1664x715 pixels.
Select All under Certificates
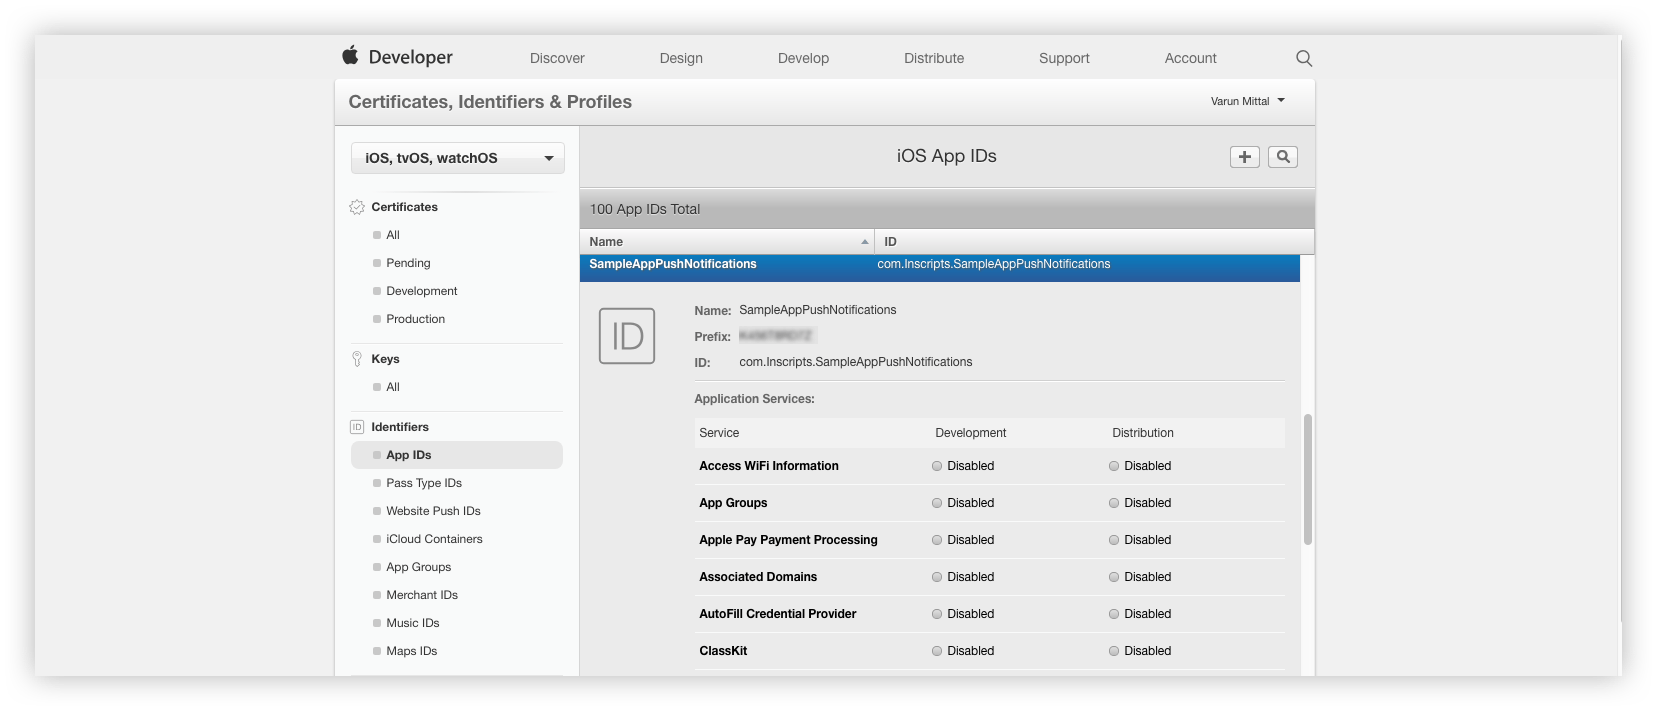click(x=393, y=235)
